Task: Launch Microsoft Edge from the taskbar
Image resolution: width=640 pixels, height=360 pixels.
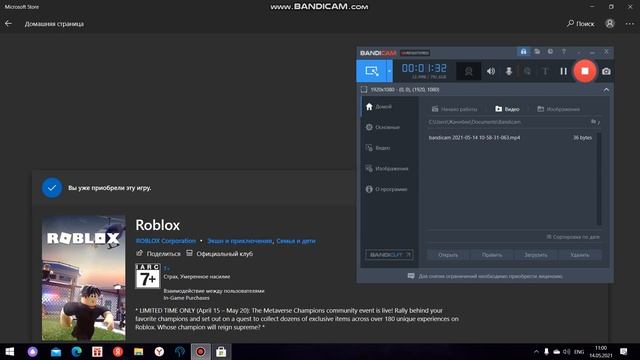Action: (x=76, y=351)
